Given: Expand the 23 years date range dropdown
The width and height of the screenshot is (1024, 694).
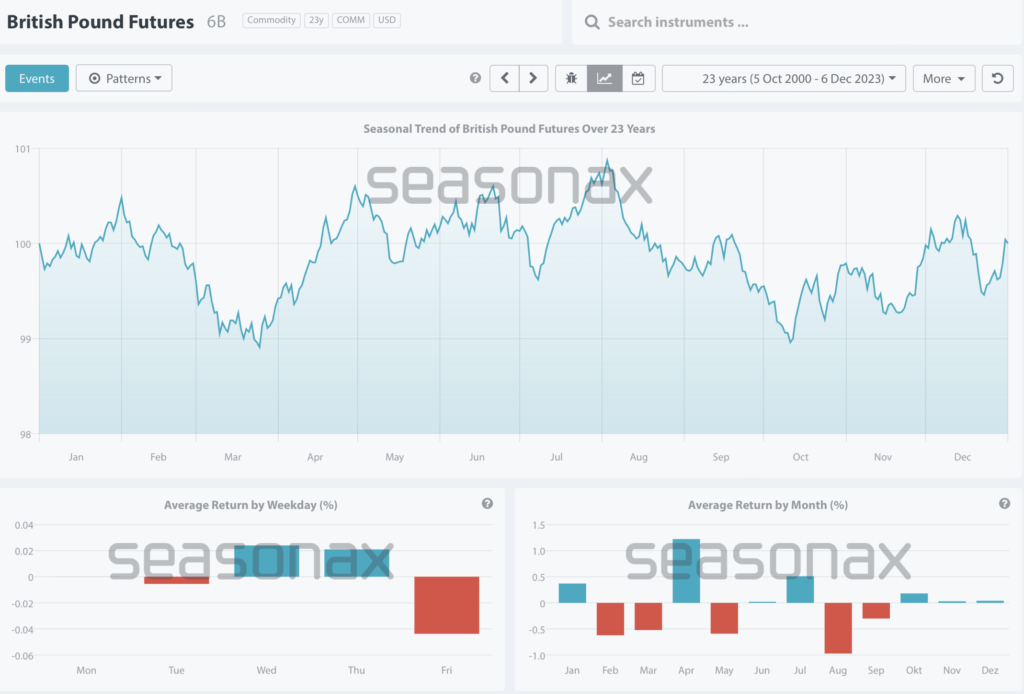Looking at the screenshot, I should pos(784,78).
